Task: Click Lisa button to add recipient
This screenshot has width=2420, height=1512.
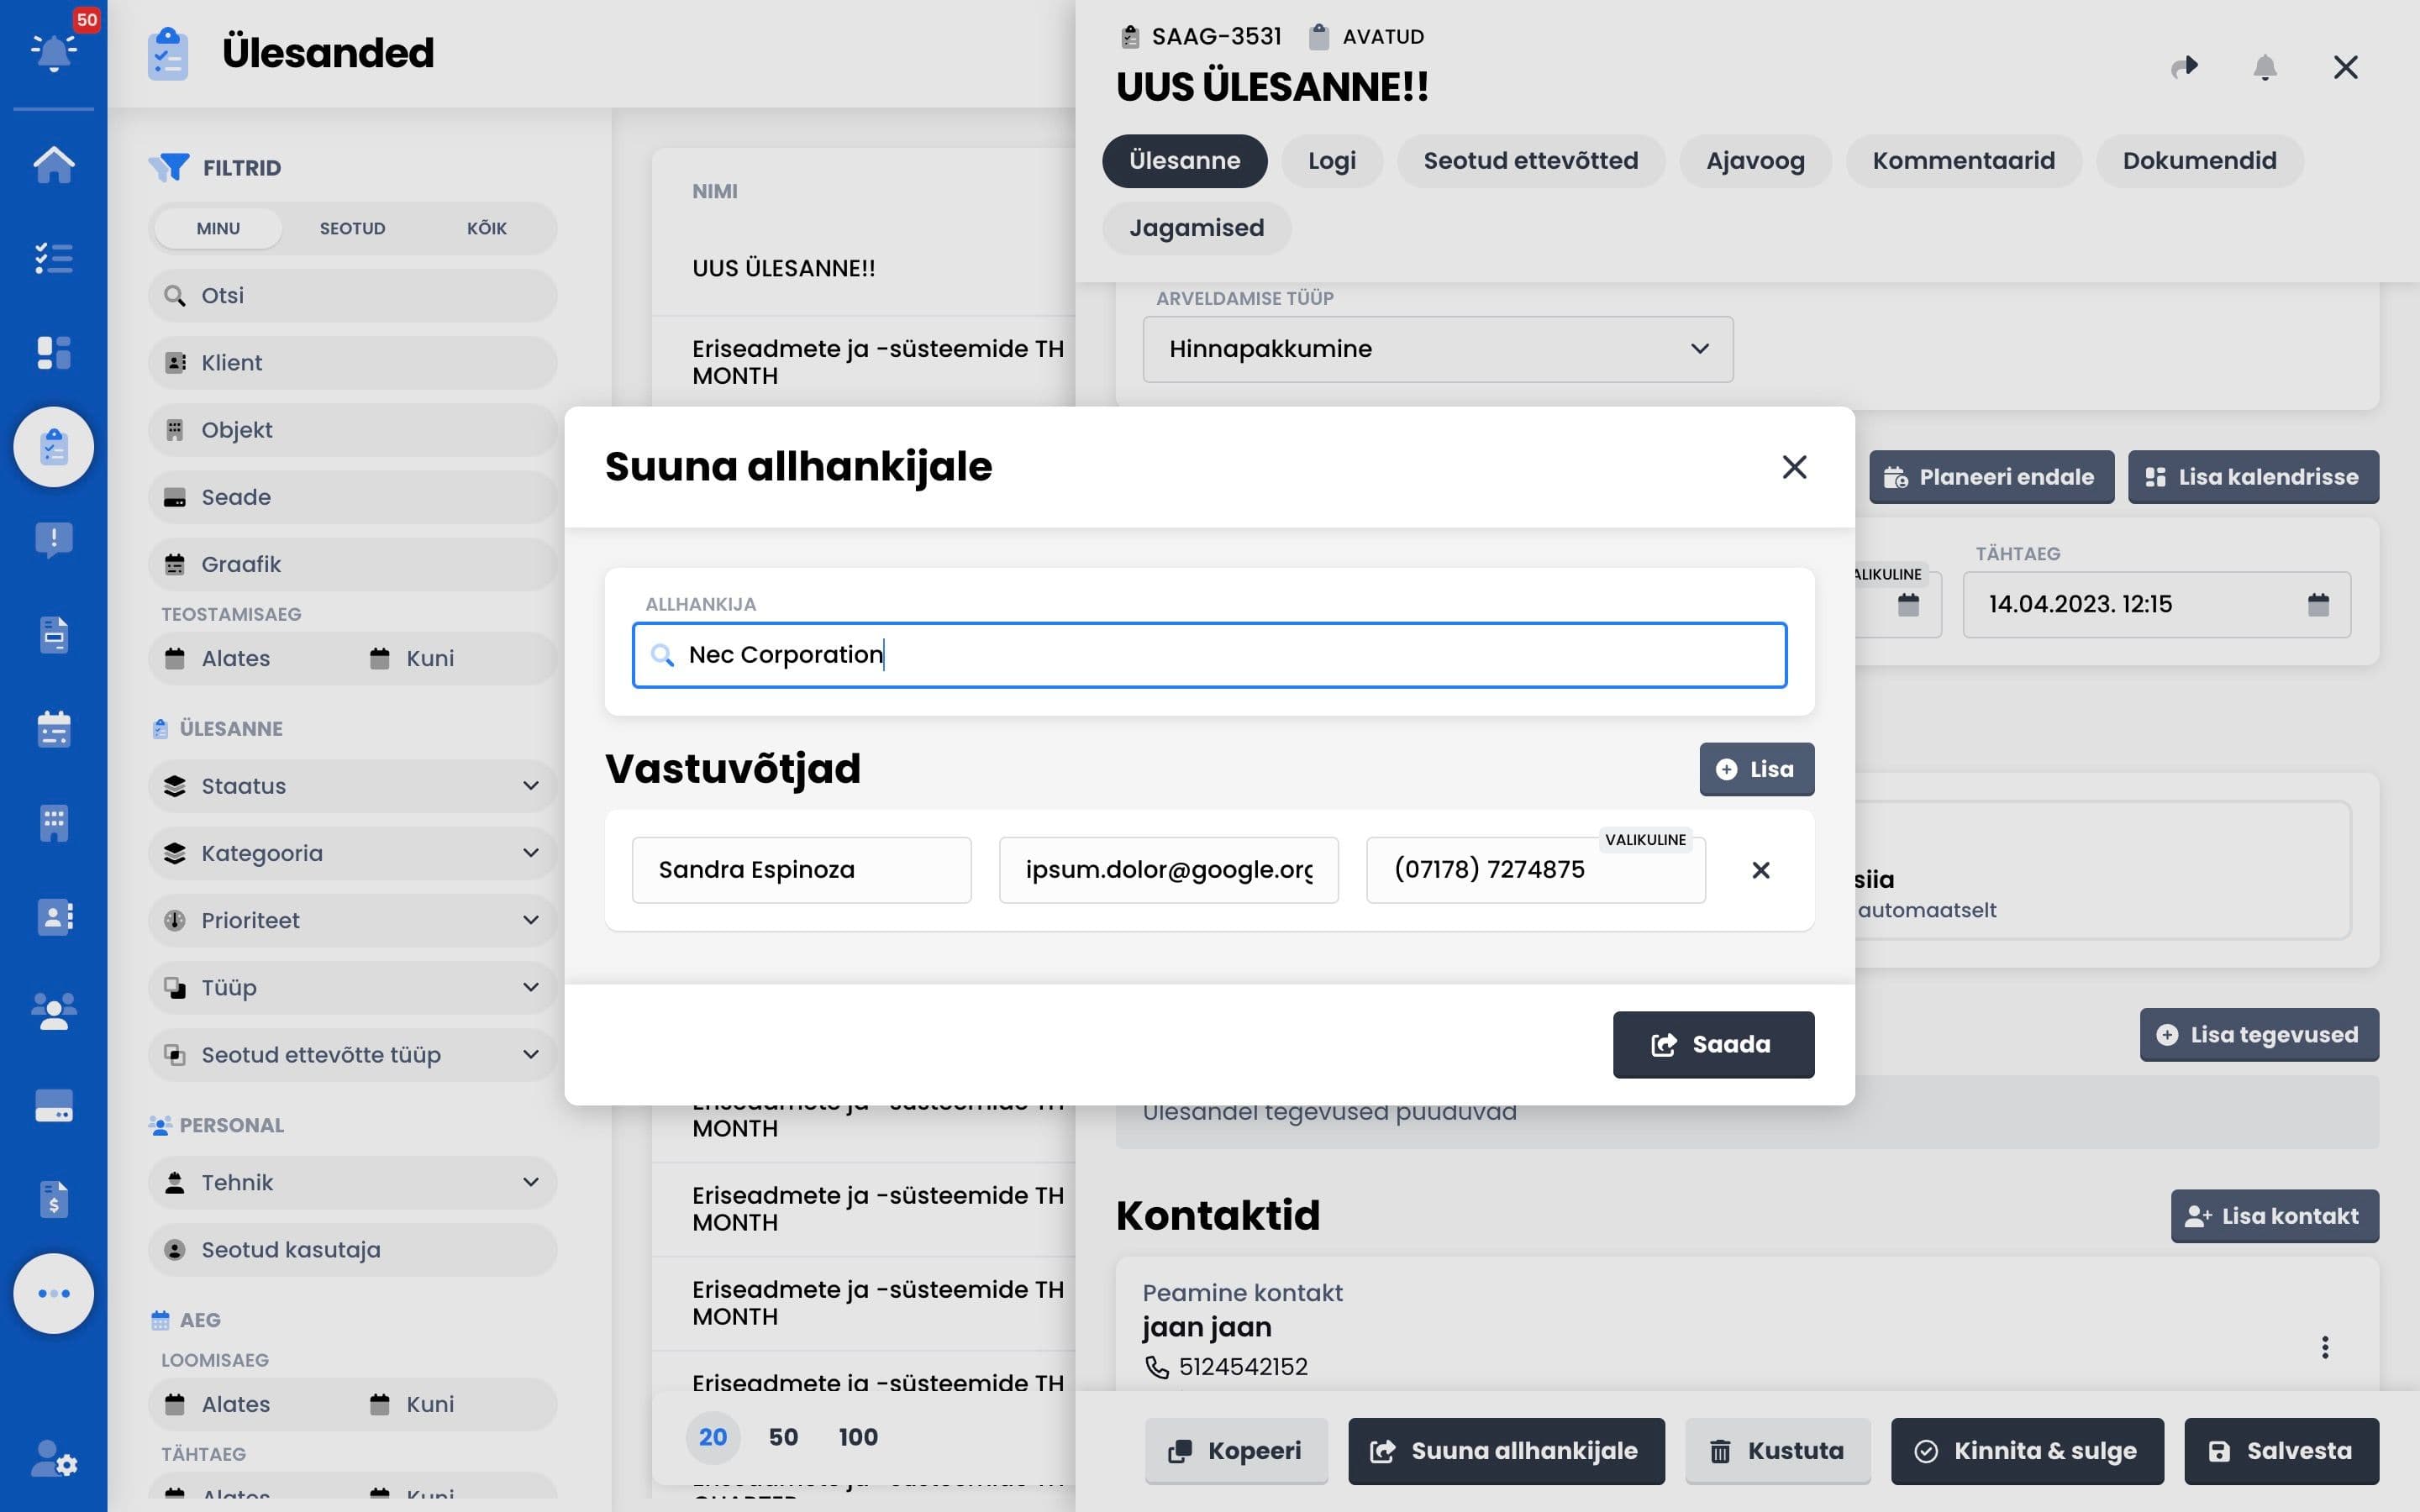Action: [1756, 769]
